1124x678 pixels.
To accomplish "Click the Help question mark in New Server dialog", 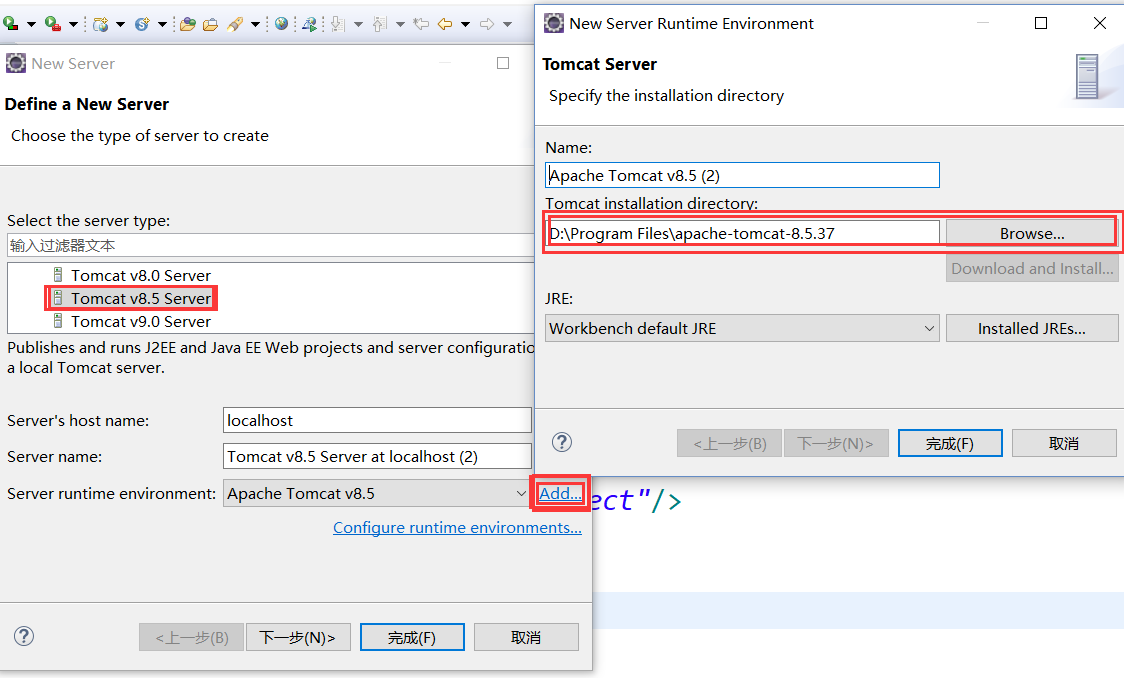I will point(23,636).
